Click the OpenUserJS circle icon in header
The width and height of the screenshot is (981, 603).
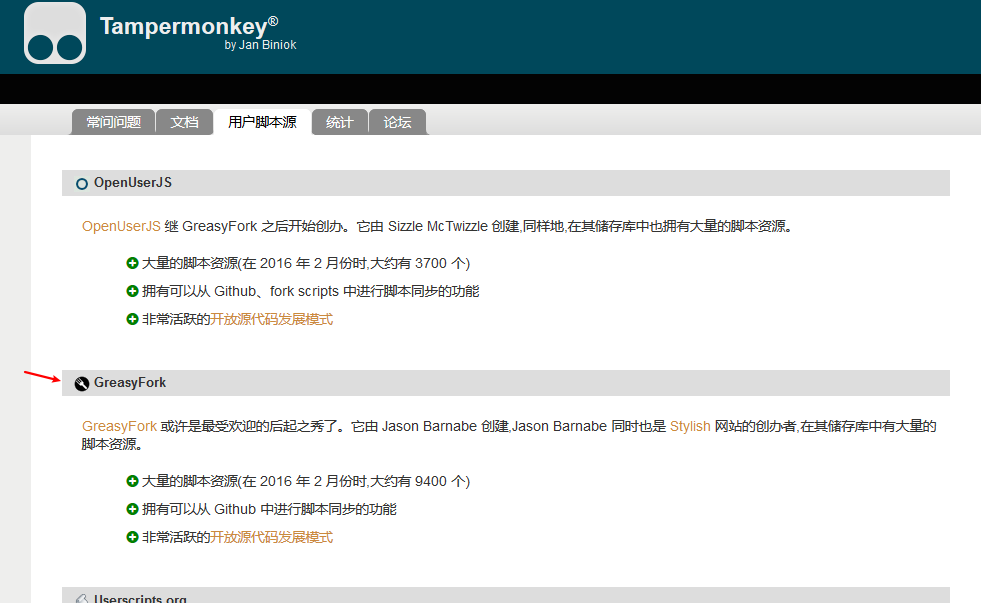(x=82, y=184)
